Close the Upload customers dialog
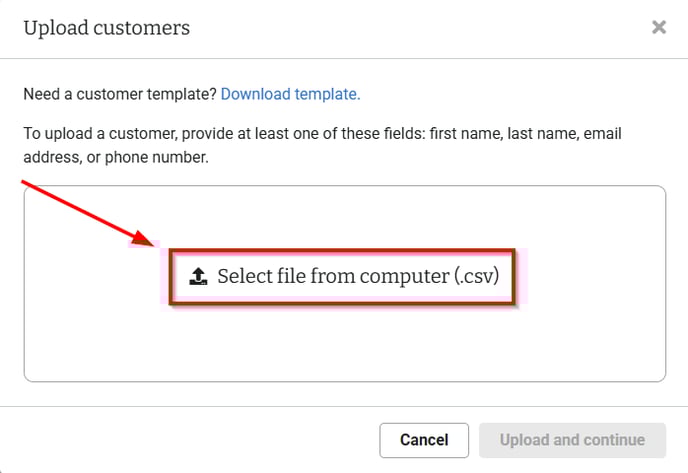Image resolution: width=688 pixels, height=473 pixels. pyautogui.click(x=659, y=27)
